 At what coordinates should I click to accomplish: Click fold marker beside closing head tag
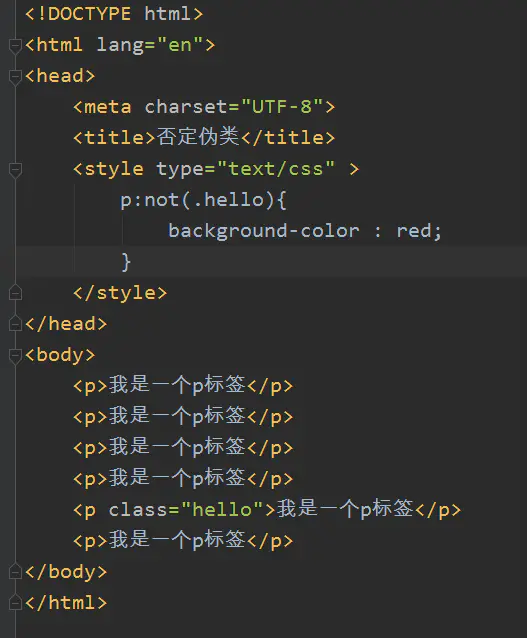coord(15,323)
